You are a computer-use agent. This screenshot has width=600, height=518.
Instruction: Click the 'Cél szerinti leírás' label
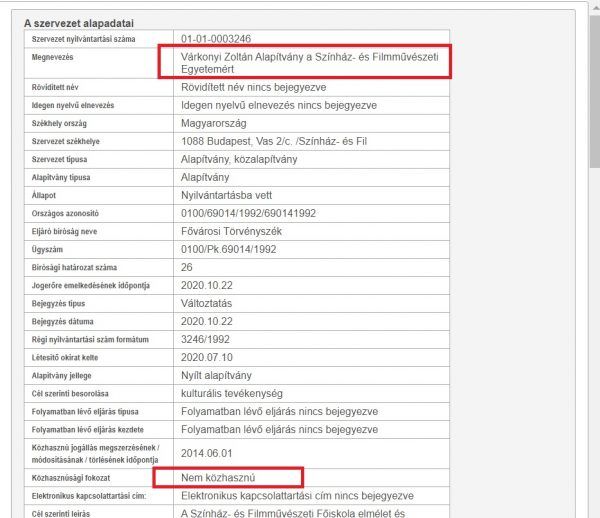pos(61,513)
